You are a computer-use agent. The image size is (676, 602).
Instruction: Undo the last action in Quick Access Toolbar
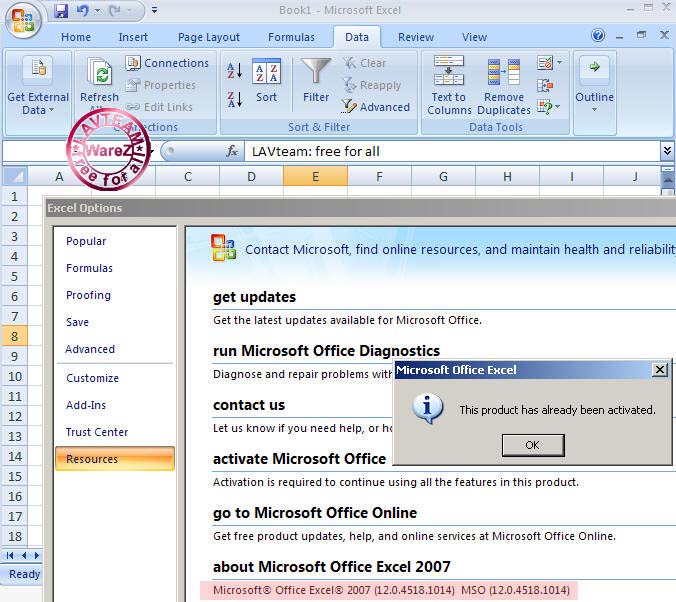82,10
